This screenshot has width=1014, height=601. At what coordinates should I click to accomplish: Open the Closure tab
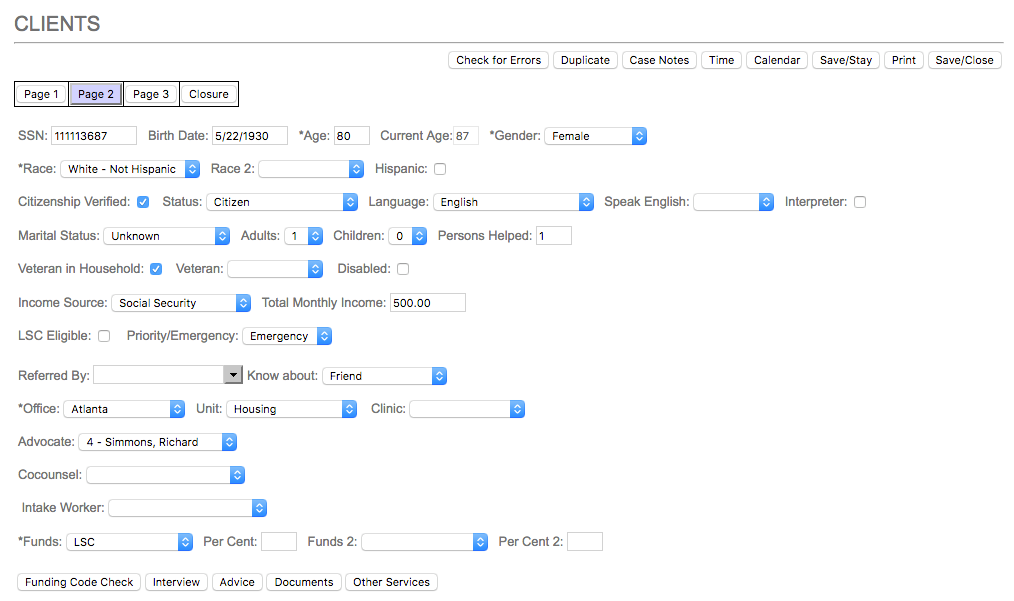(x=209, y=94)
